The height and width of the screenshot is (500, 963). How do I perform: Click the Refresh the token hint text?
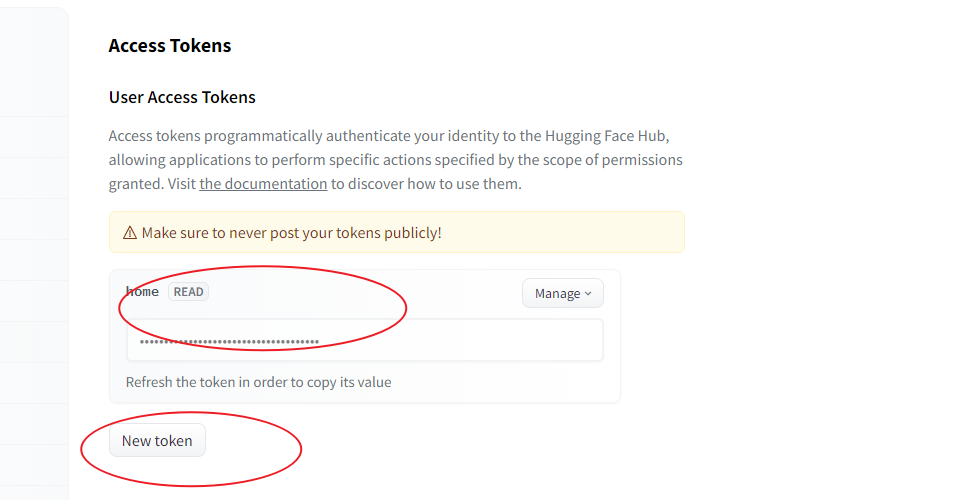click(x=259, y=382)
